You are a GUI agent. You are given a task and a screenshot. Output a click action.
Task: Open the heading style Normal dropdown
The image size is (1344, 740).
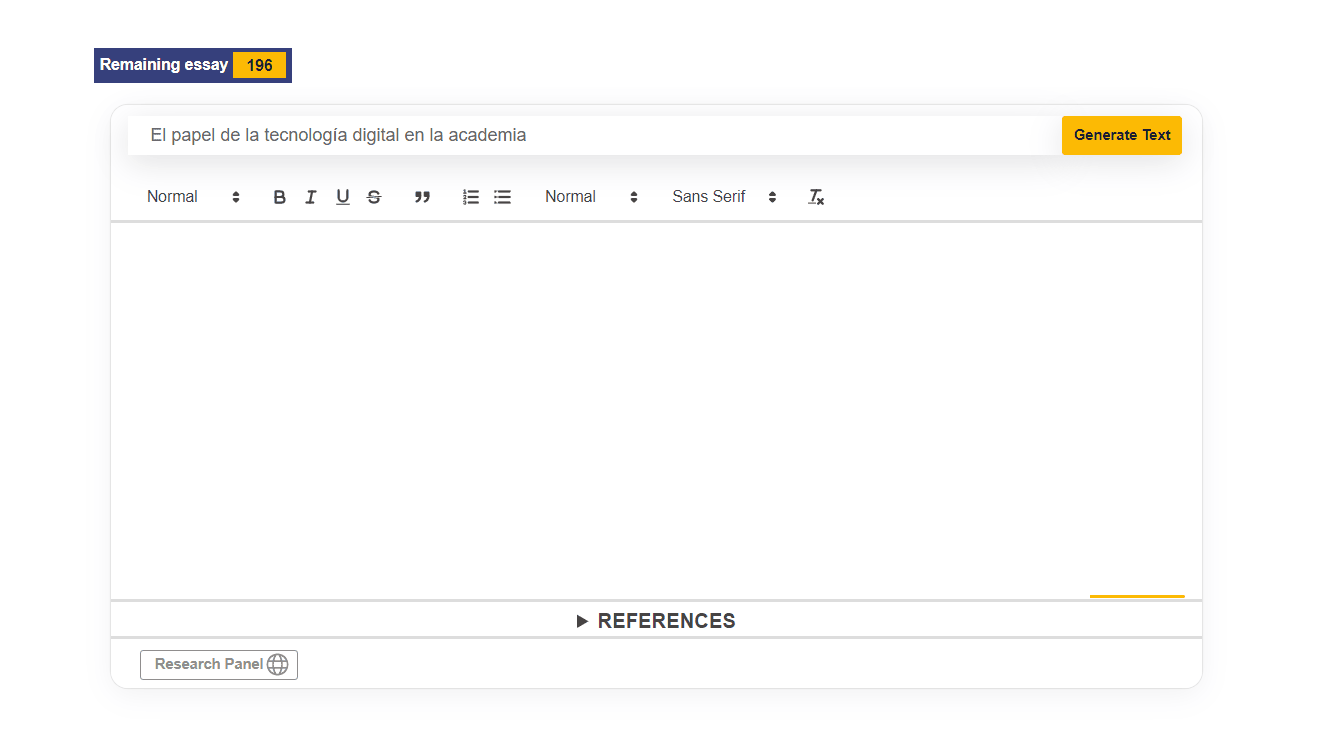click(193, 197)
